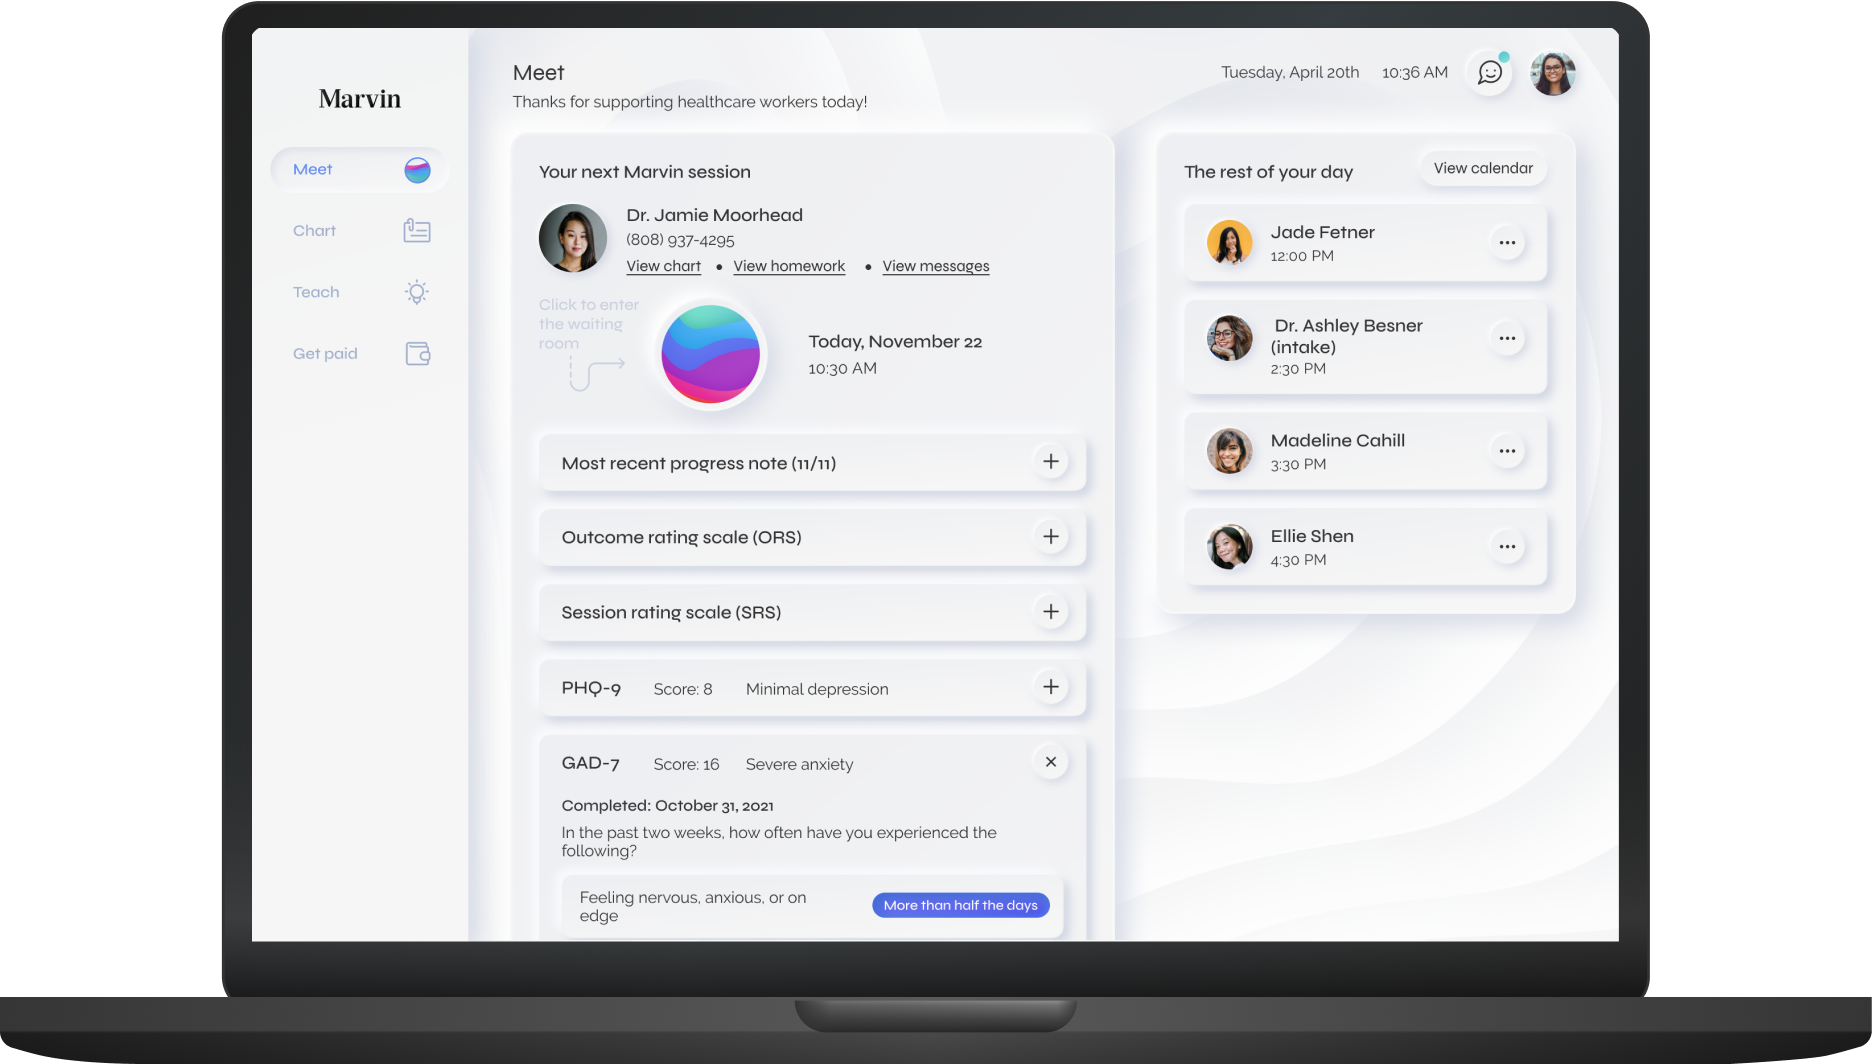The image size is (1872, 1064).
Task: Click the View calendar button
Action: [1483, 168]
